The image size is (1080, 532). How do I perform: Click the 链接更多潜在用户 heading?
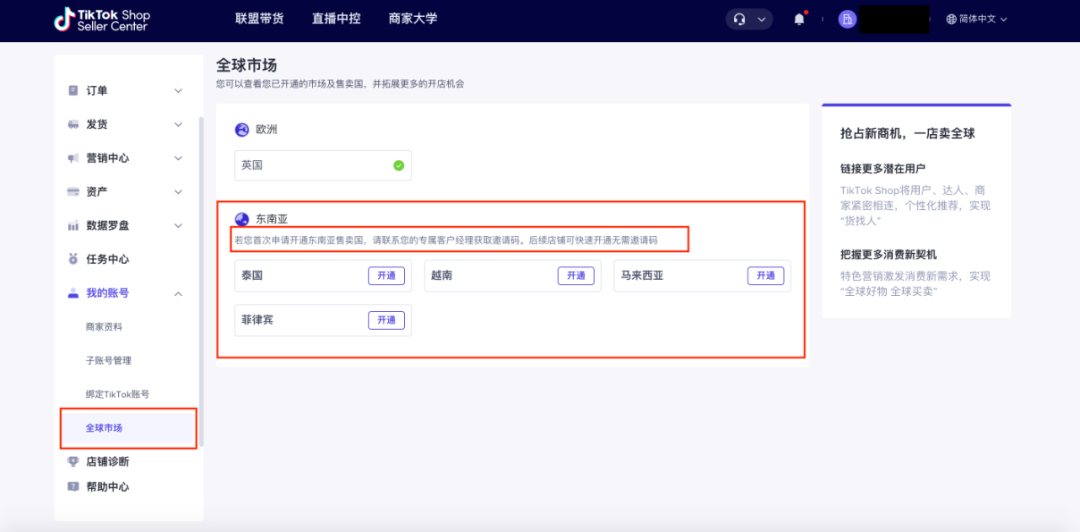pos(883,168)
